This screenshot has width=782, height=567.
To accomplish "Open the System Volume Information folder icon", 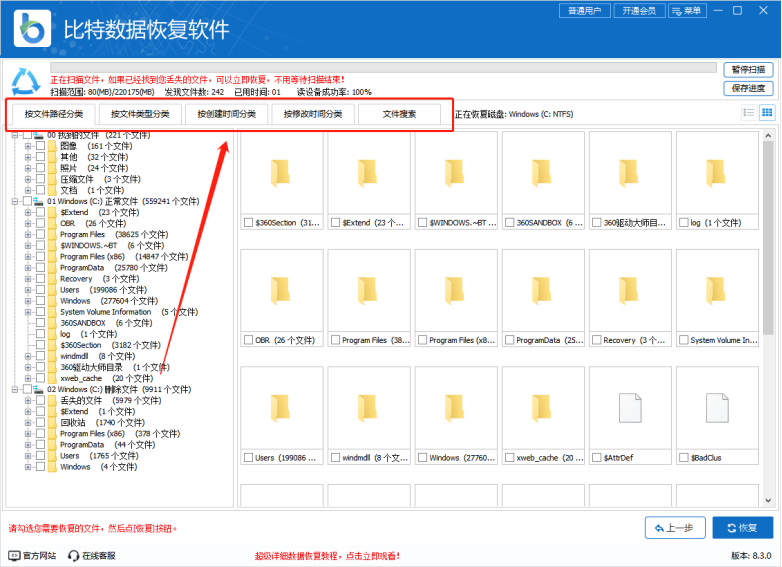I will (716, 290).
